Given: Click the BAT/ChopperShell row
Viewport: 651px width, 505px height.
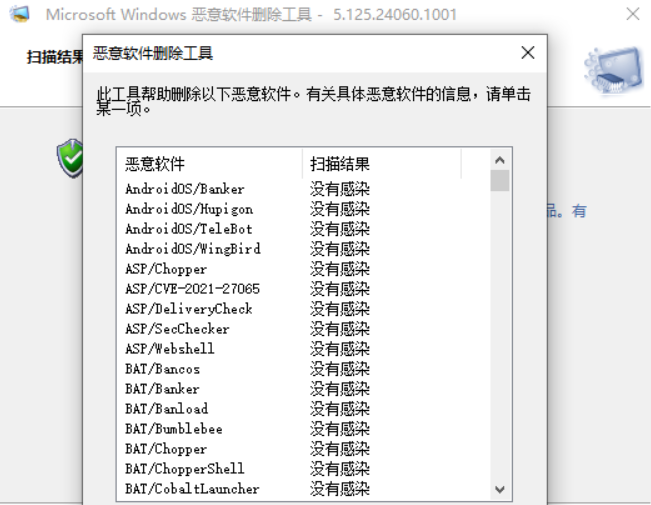Looking at the screenshot, I should (x=185, y=469).
